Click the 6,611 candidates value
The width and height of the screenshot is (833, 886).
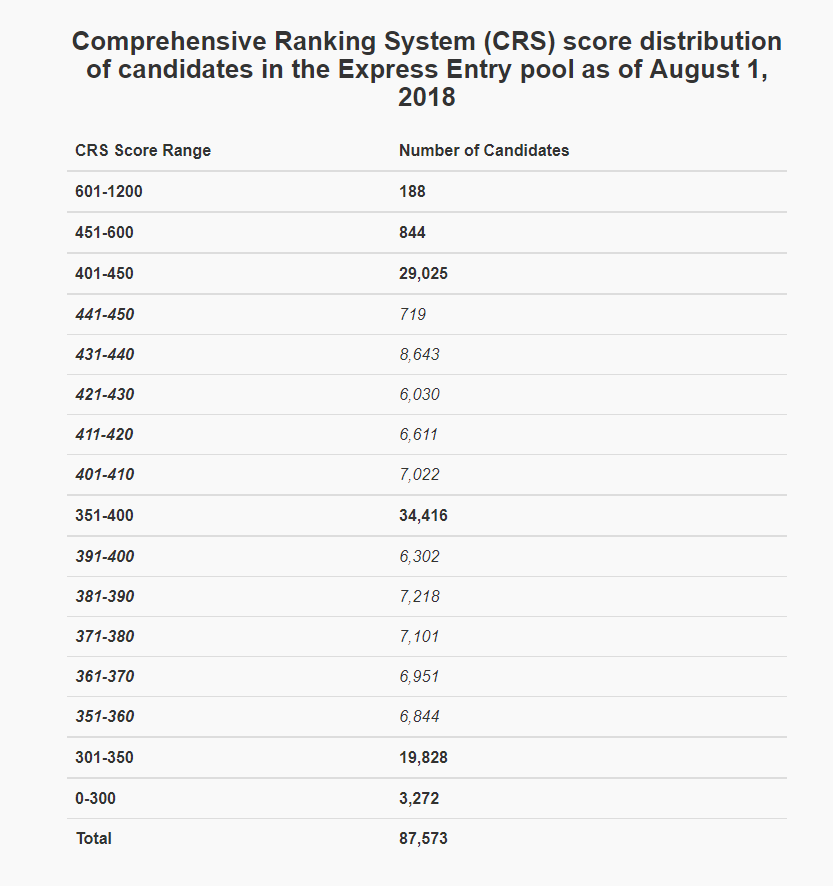coord(418,434)
